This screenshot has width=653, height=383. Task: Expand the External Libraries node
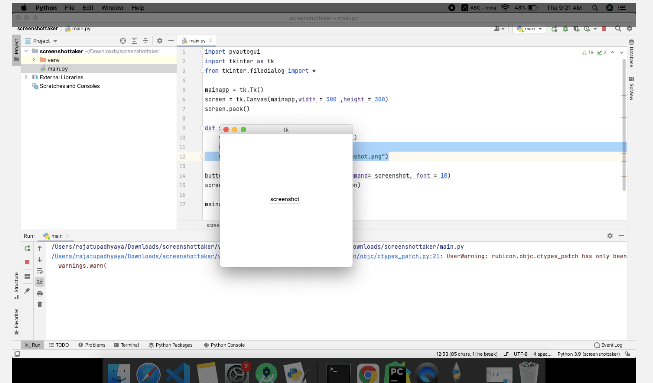coord(26,77)
